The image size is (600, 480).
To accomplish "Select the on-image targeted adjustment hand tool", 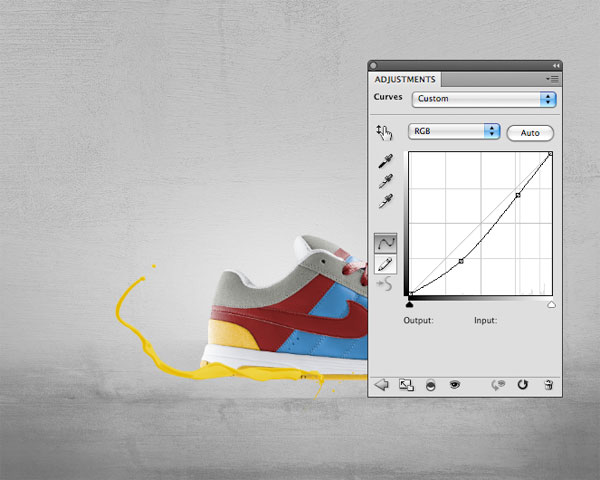I will coord(384,132).
